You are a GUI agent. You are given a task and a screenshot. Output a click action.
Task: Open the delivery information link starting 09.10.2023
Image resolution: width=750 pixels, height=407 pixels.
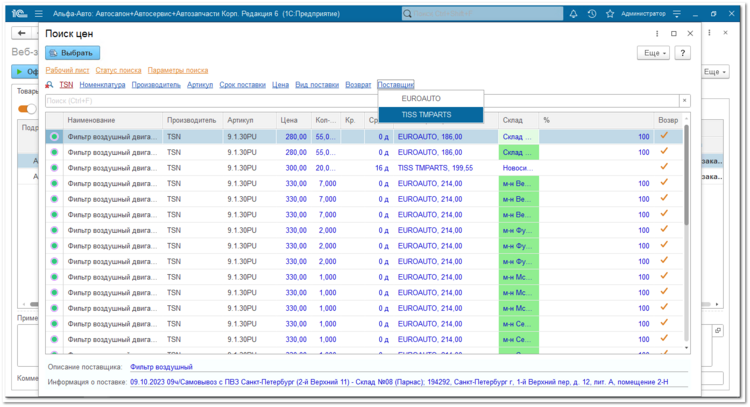click(x=399, y=382)
